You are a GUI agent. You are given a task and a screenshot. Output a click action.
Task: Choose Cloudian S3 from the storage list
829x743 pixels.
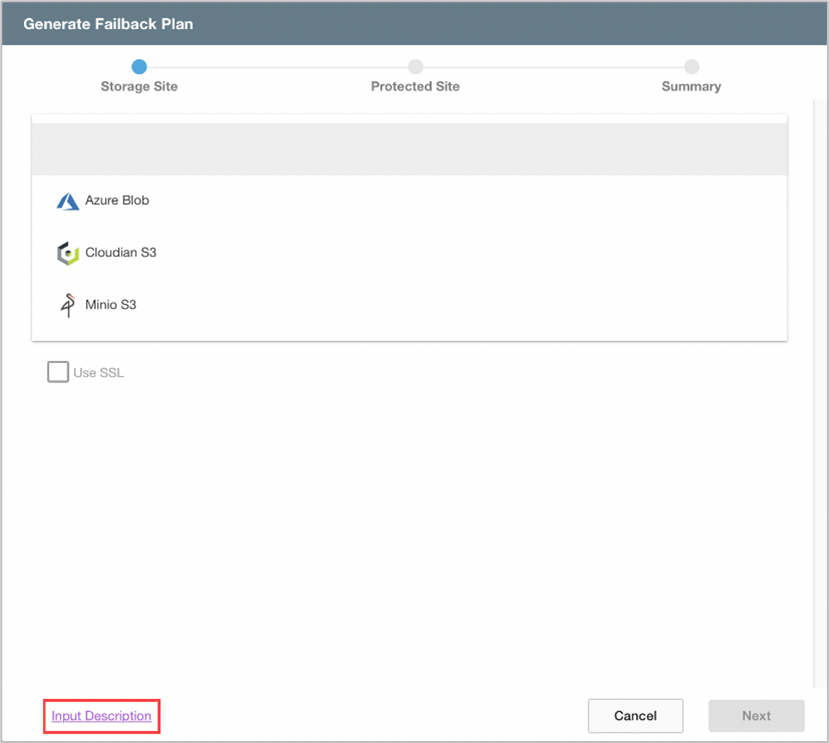120,253
